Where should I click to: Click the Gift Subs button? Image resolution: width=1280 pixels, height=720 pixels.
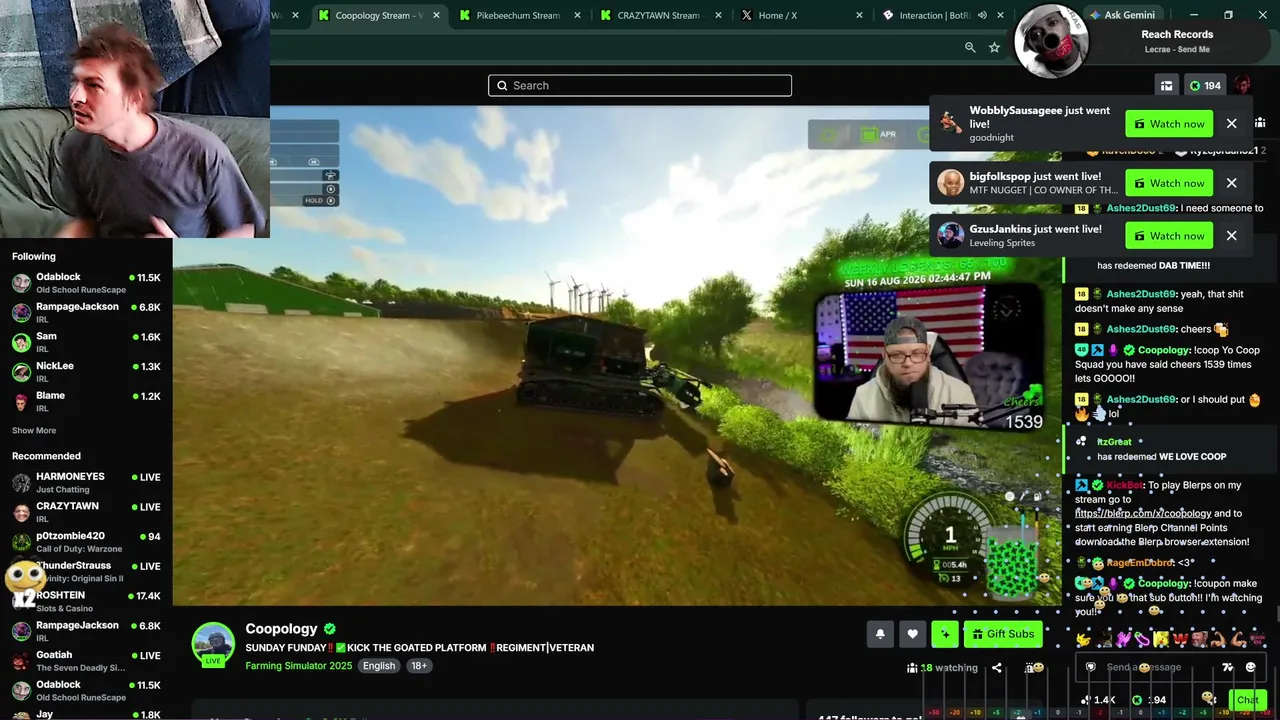click(1003, 634)
